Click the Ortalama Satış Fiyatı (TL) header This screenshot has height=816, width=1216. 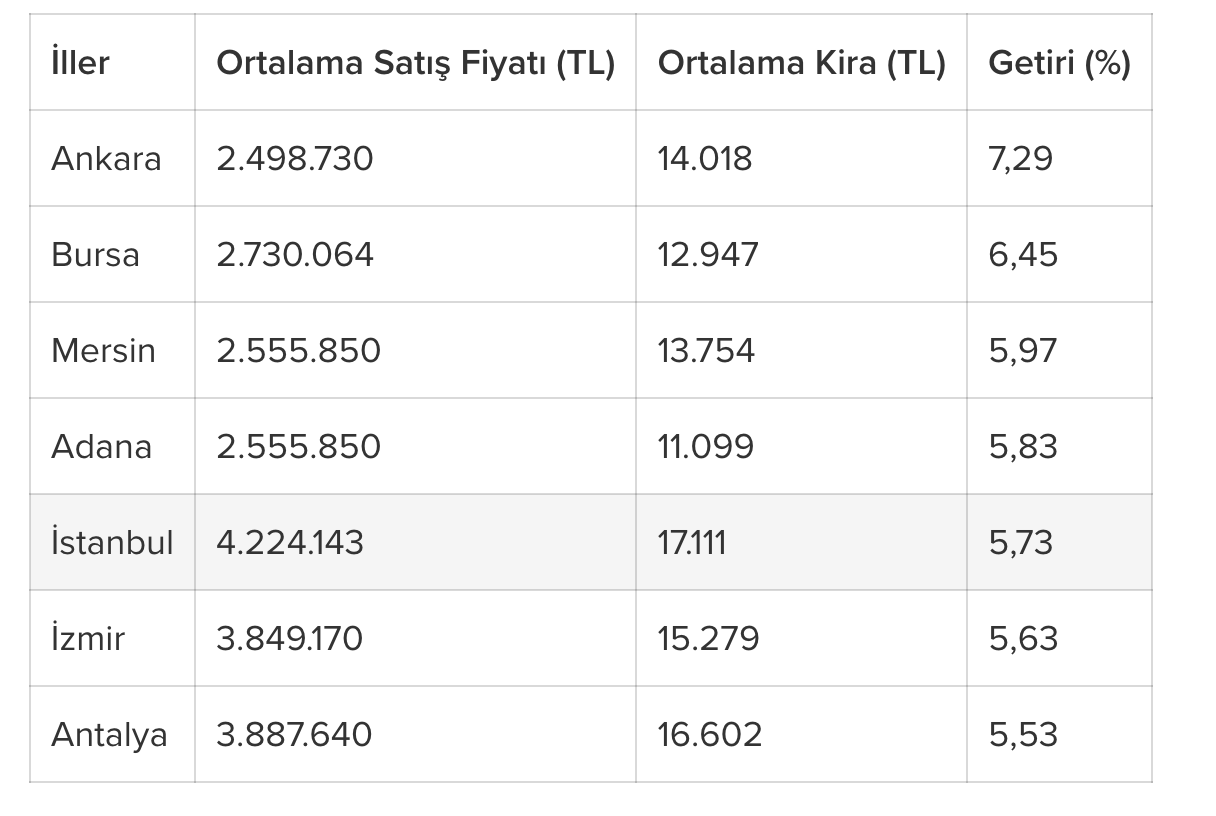point(415,63)
